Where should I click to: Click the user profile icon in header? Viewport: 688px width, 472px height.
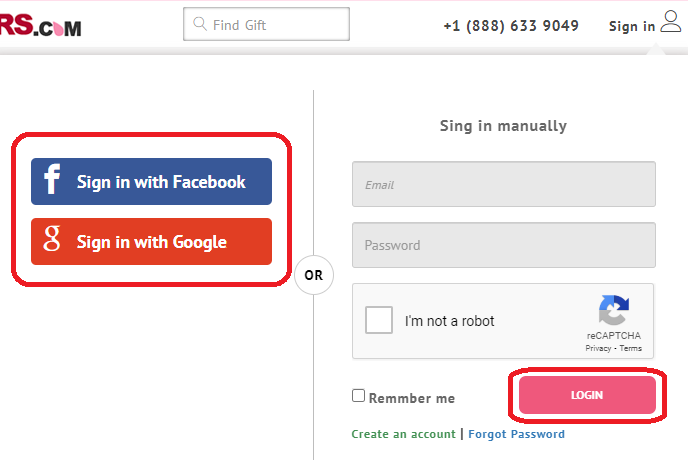pyautogui.click(x=670, y=23)
